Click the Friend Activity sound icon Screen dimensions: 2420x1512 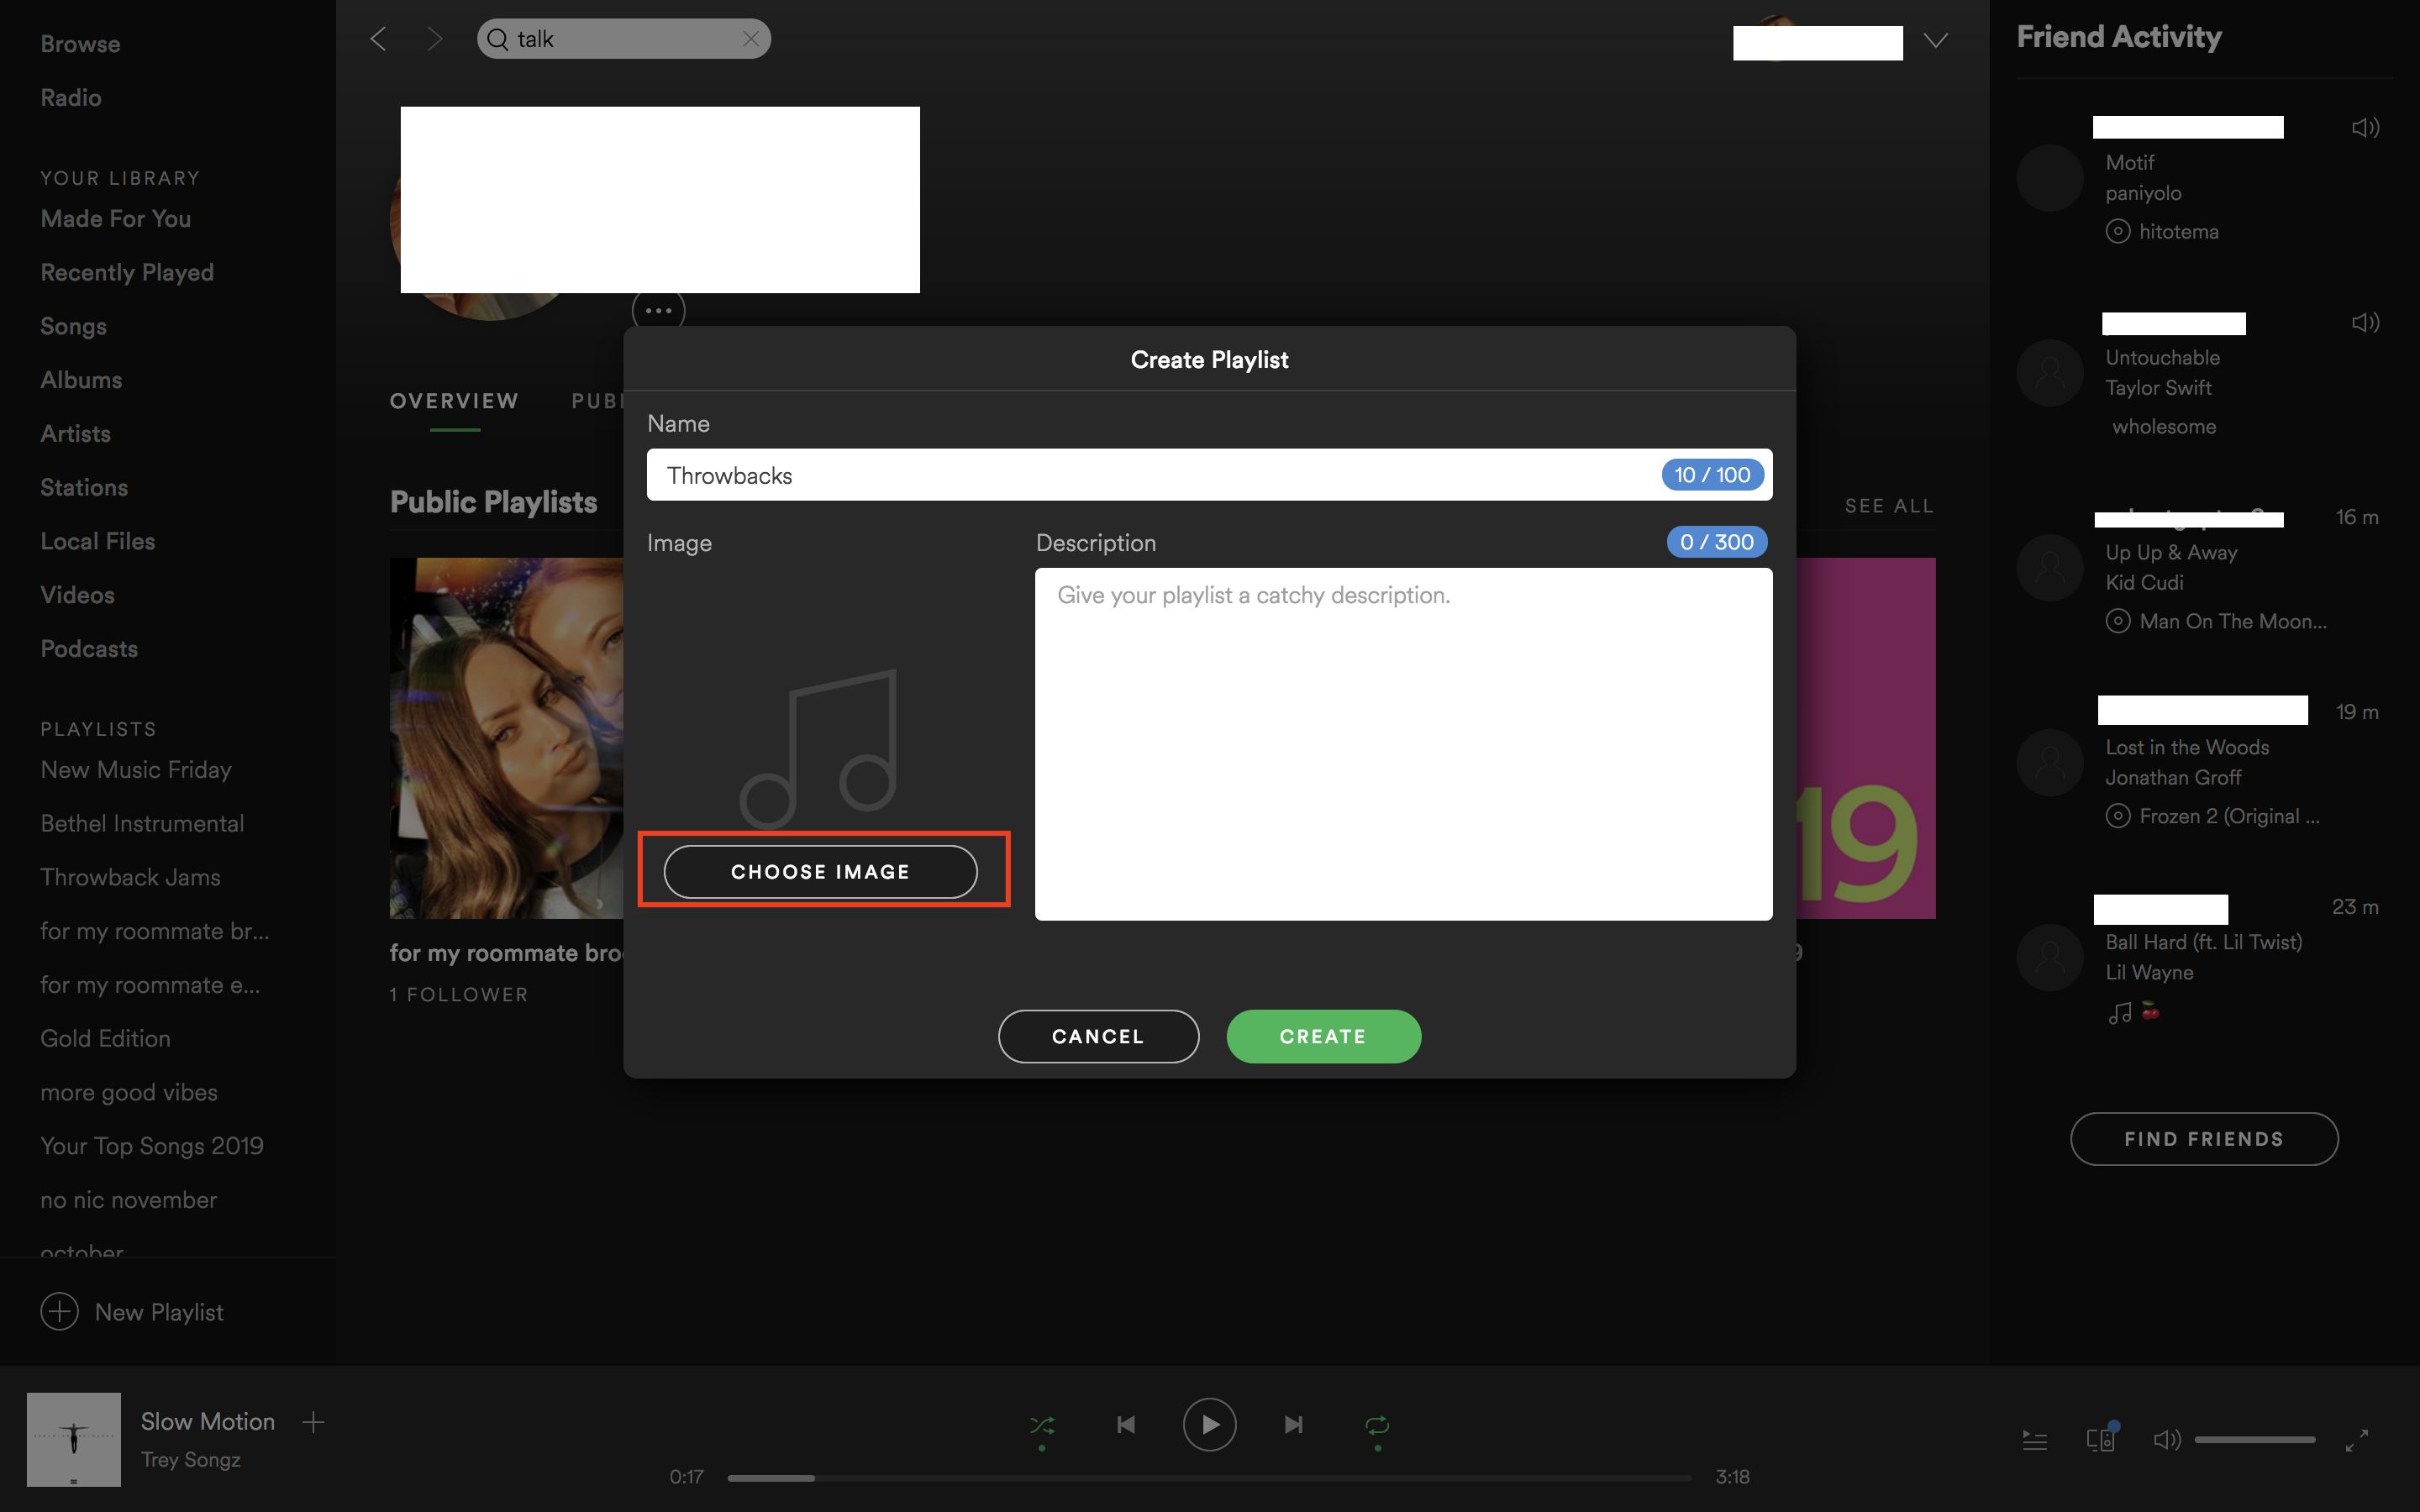click(2366, 123)
